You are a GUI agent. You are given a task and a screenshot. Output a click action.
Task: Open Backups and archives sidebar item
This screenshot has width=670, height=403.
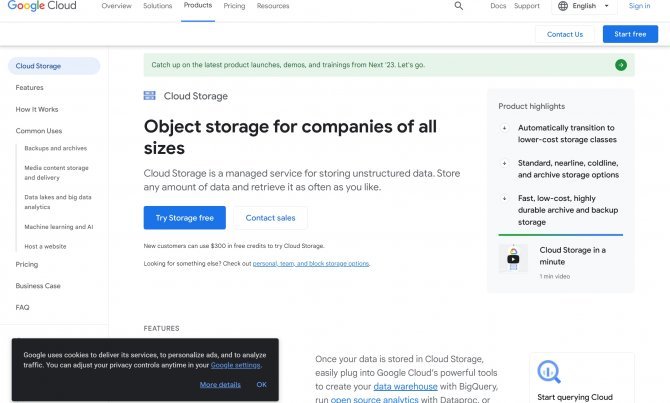pyautogui.click(x=56, y=148)
